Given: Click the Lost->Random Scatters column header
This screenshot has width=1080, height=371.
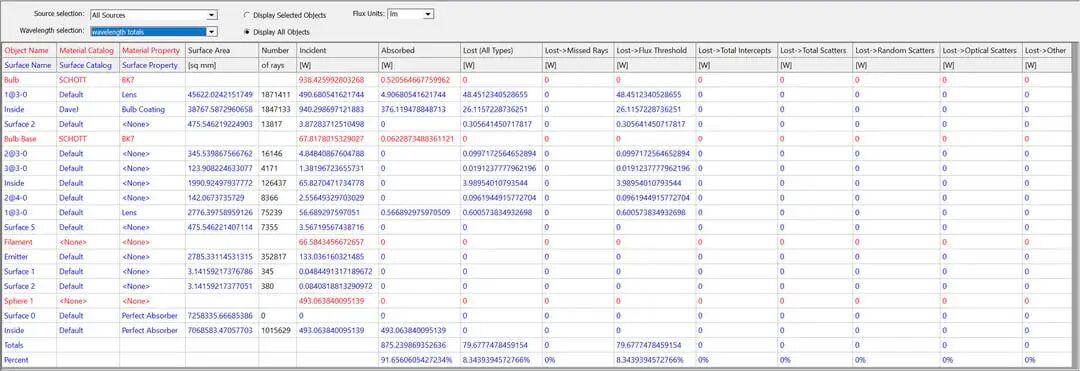Looking at the screenshot, I should tap(895, 50).
